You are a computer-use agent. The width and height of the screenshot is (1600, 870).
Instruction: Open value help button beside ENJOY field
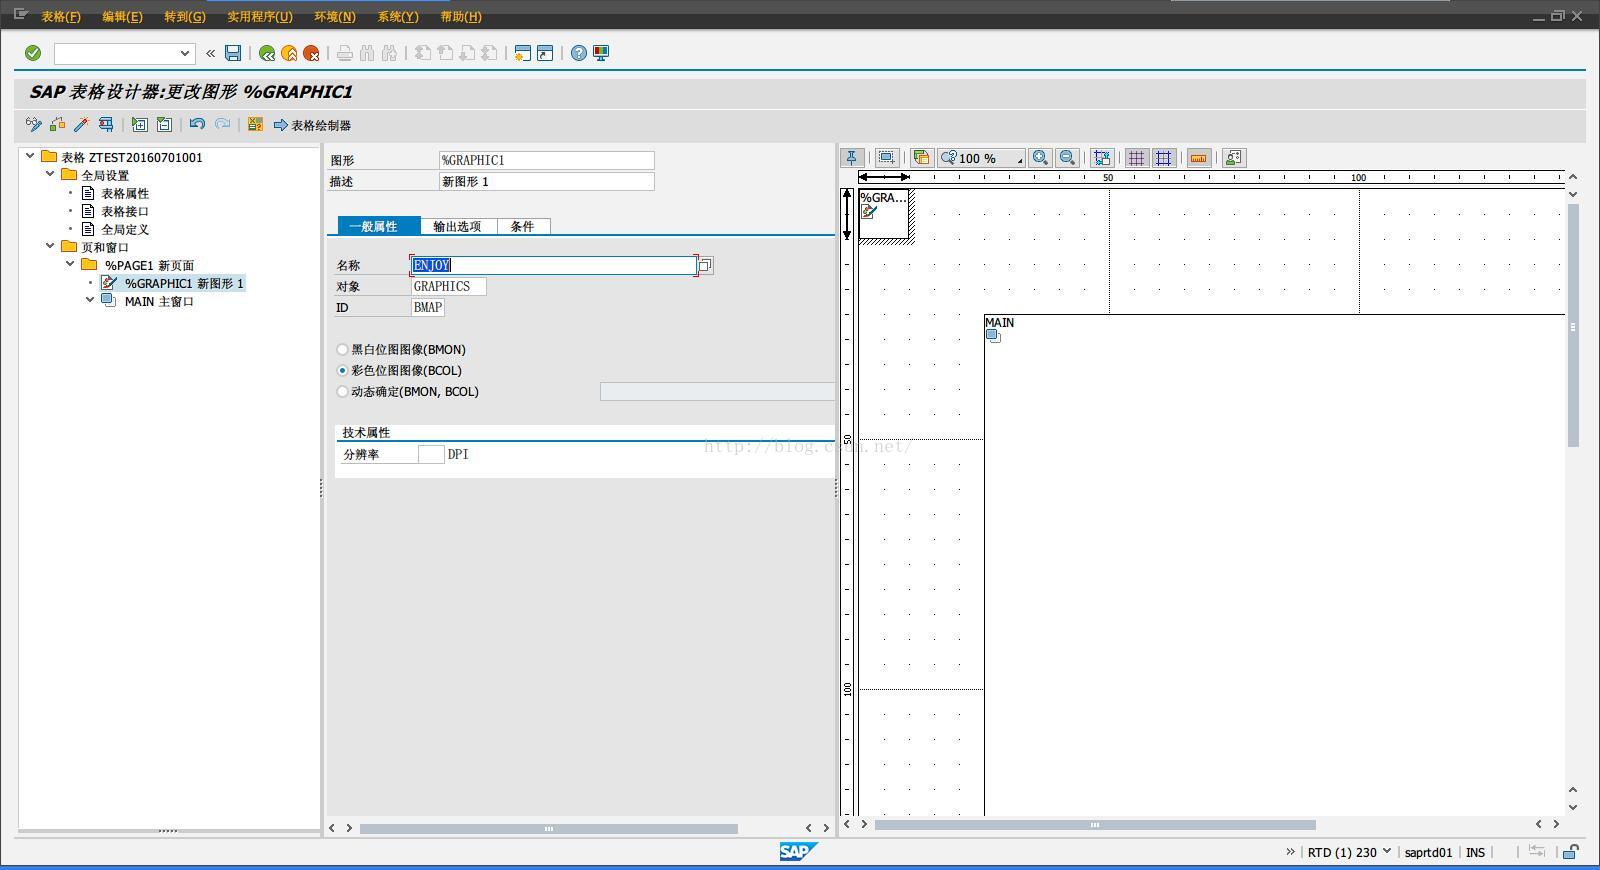tap(705, 265)
